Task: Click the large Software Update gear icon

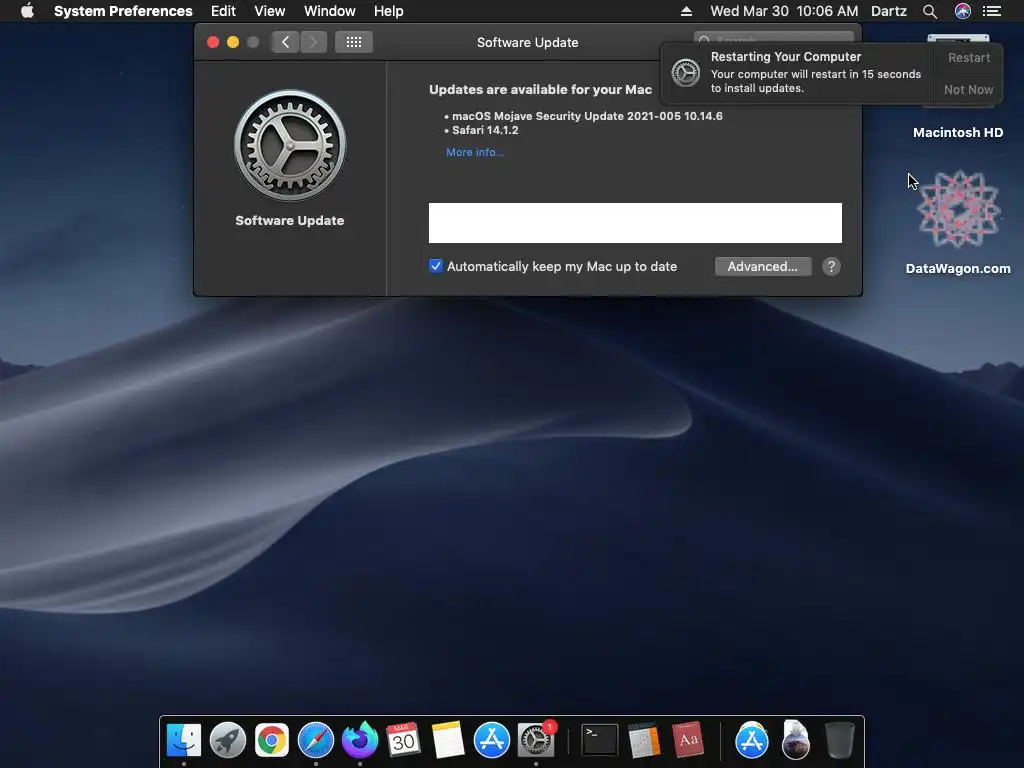Action: pos(290,145)
